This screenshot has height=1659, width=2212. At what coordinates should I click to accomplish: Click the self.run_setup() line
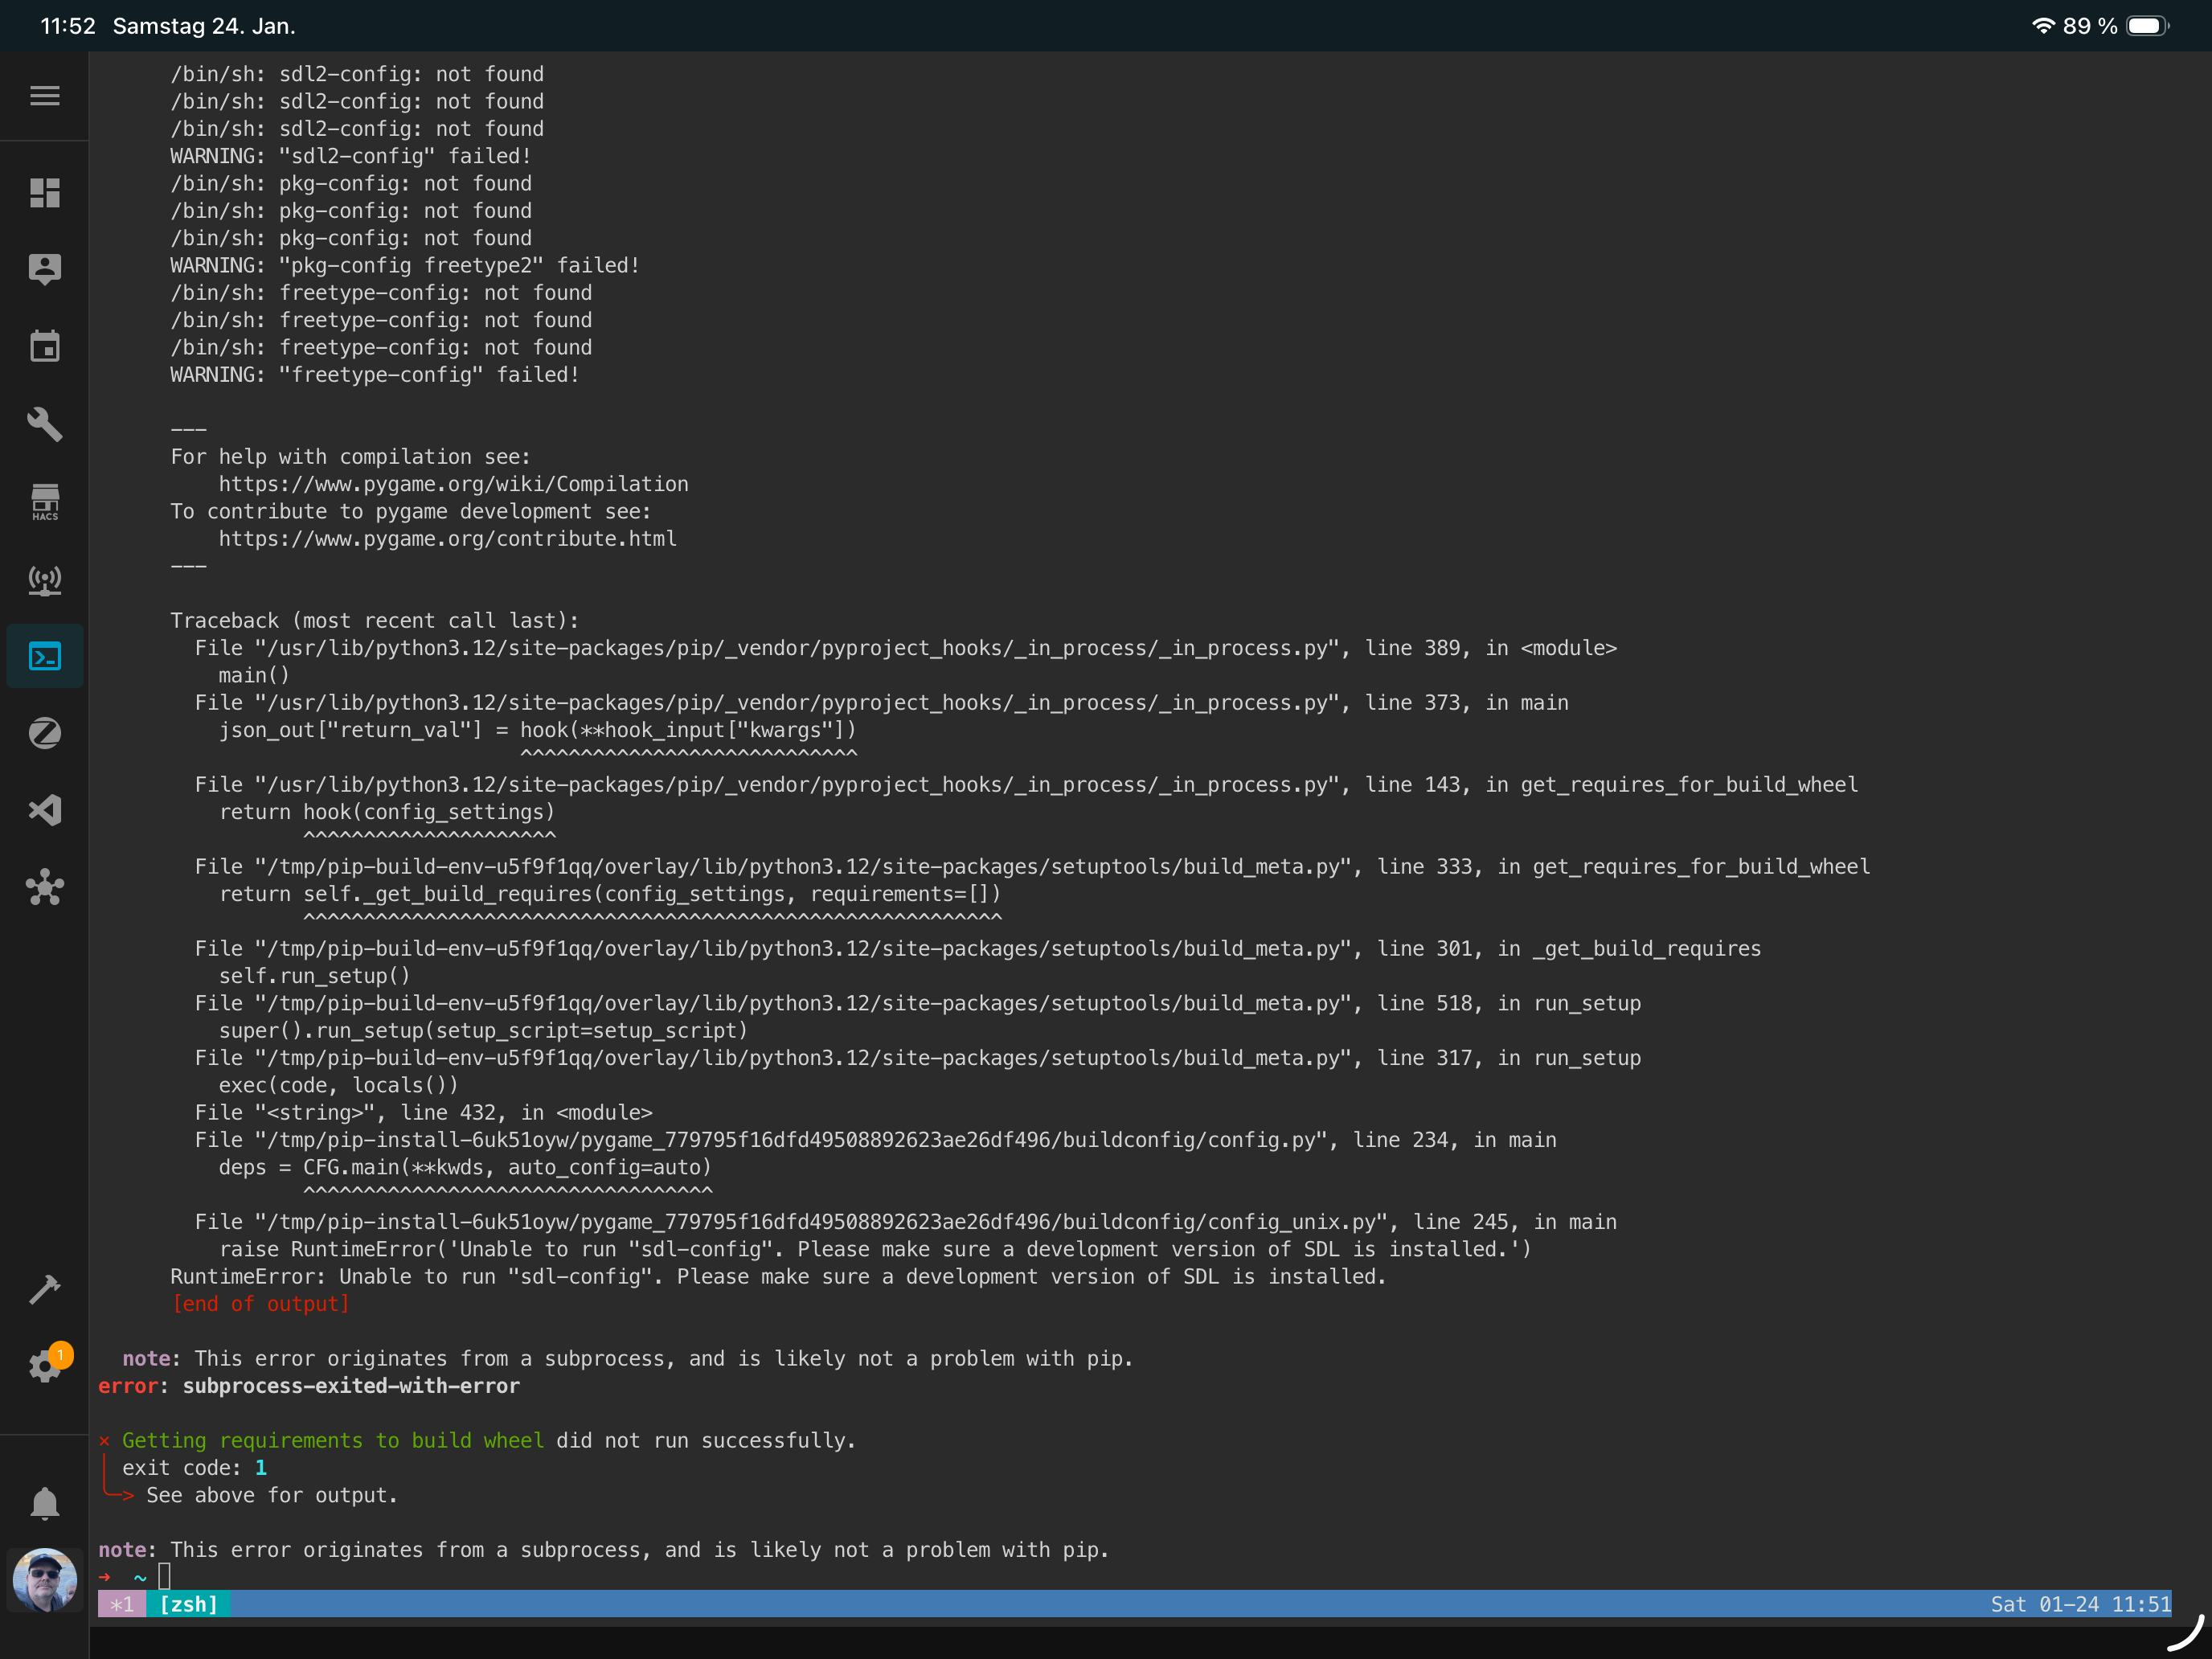point(314,976)
